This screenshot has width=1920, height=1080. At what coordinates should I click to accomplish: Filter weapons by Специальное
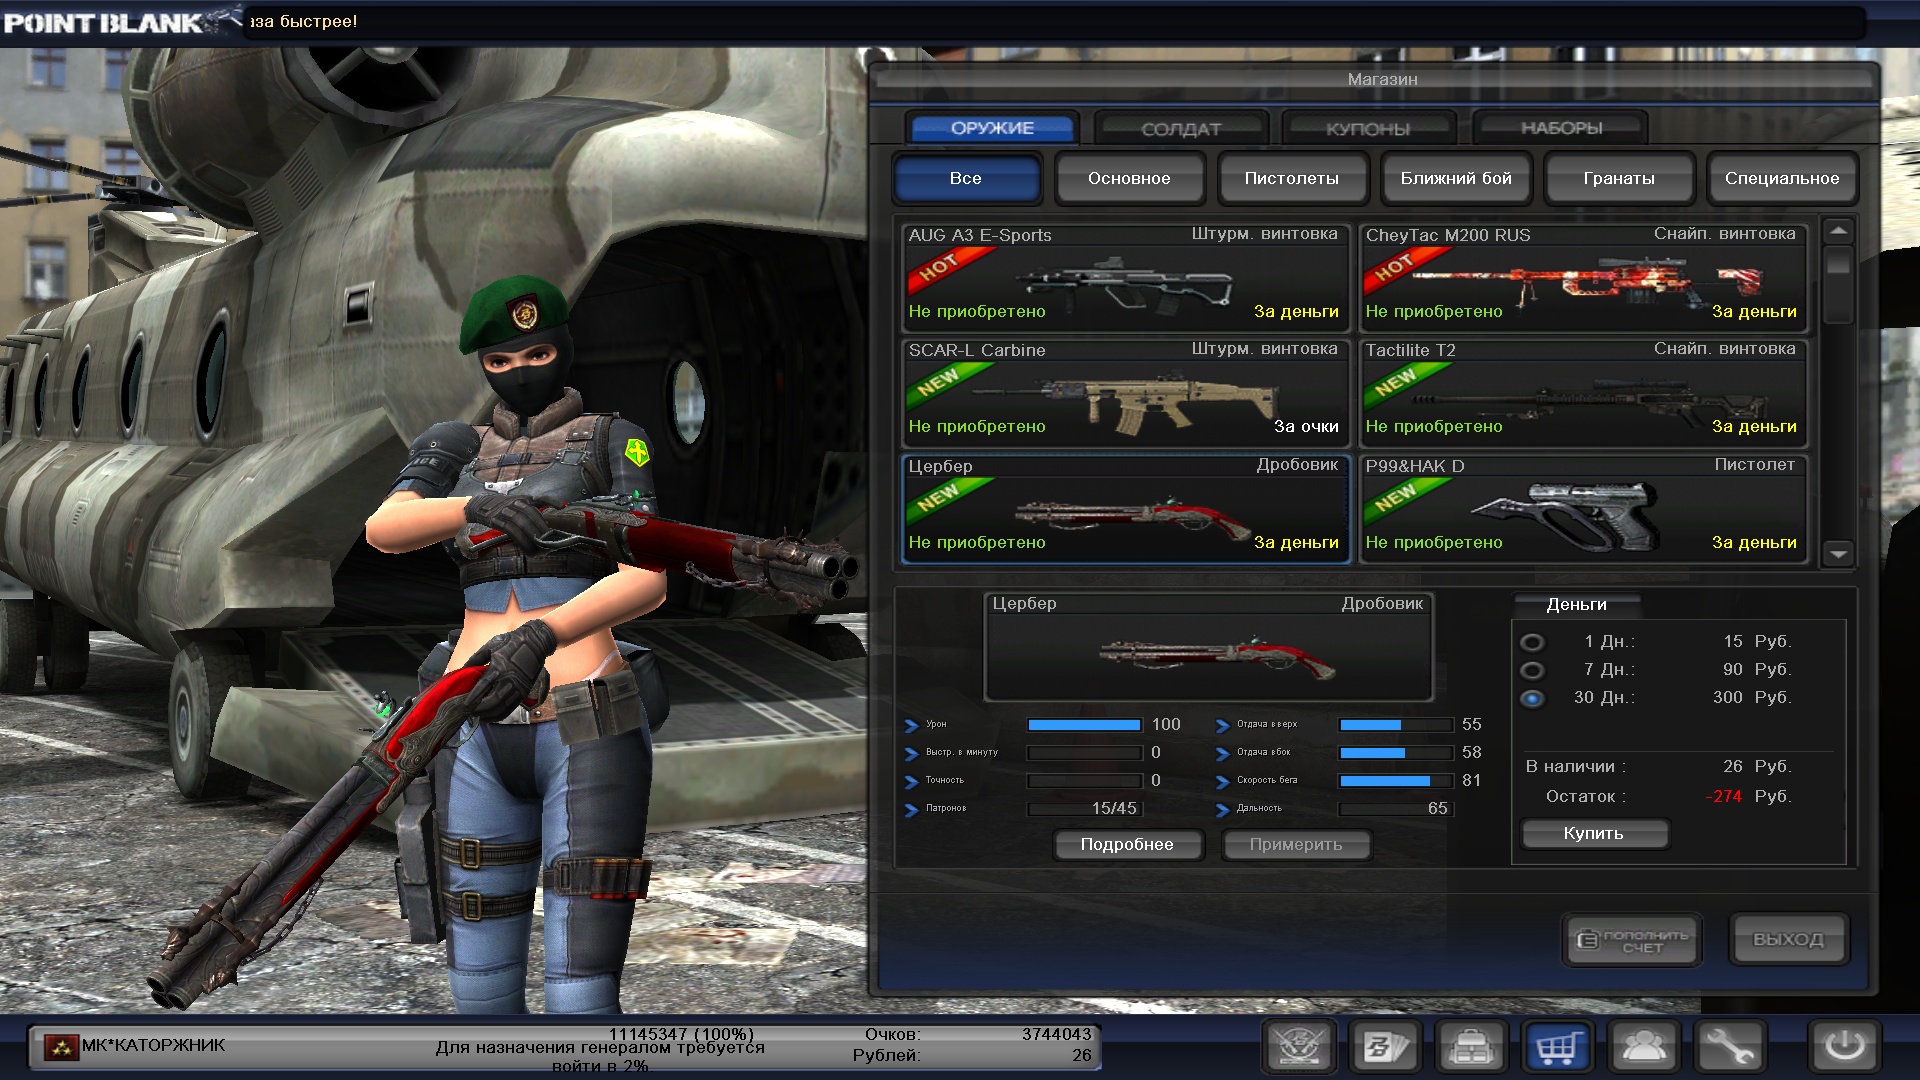[x=1782, y=178]
